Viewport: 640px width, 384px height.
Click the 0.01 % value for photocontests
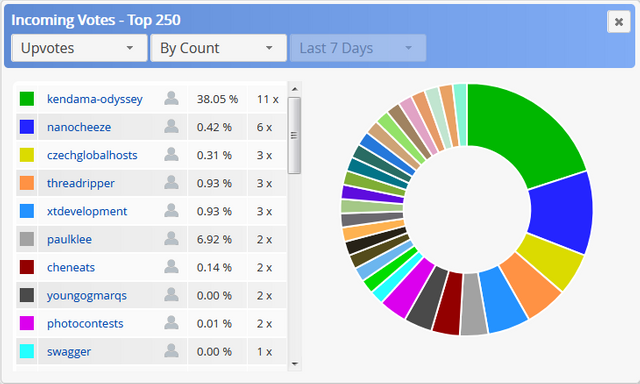coord(214,324)
